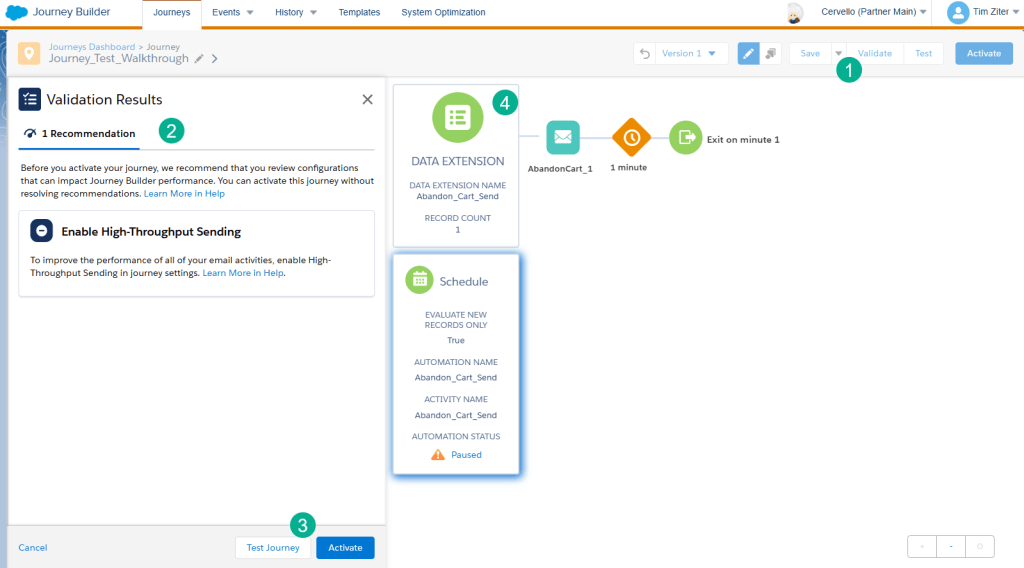1024x568 pixels.
Task: Click the orange 1 minute wait icon
Action: (631, 137)
